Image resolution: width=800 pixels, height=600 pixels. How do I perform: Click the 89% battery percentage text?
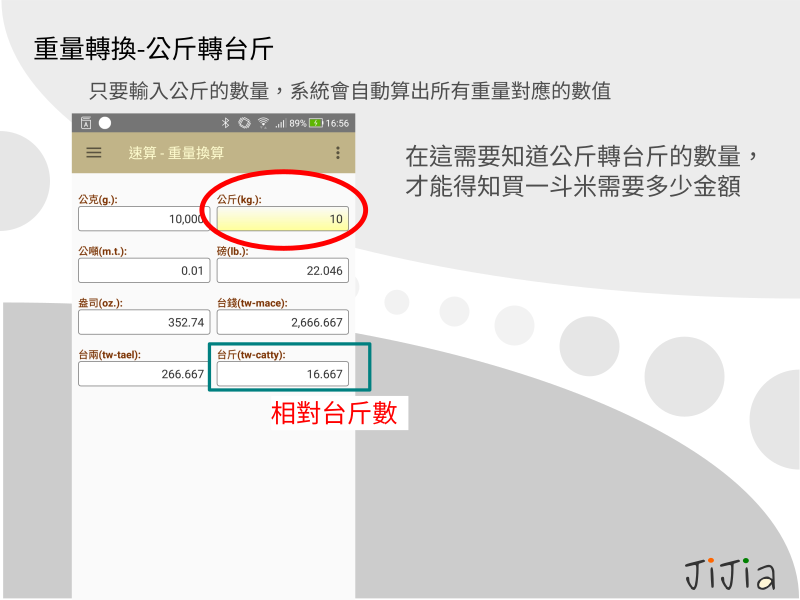click(x=298, y=123)
